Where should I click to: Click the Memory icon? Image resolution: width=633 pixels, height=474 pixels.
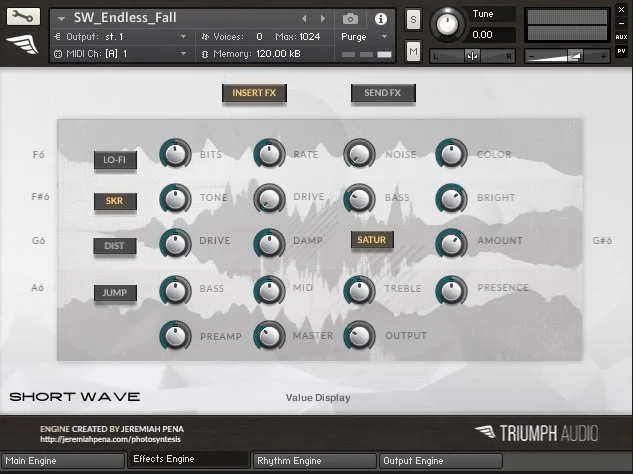[x=205, y=54]
